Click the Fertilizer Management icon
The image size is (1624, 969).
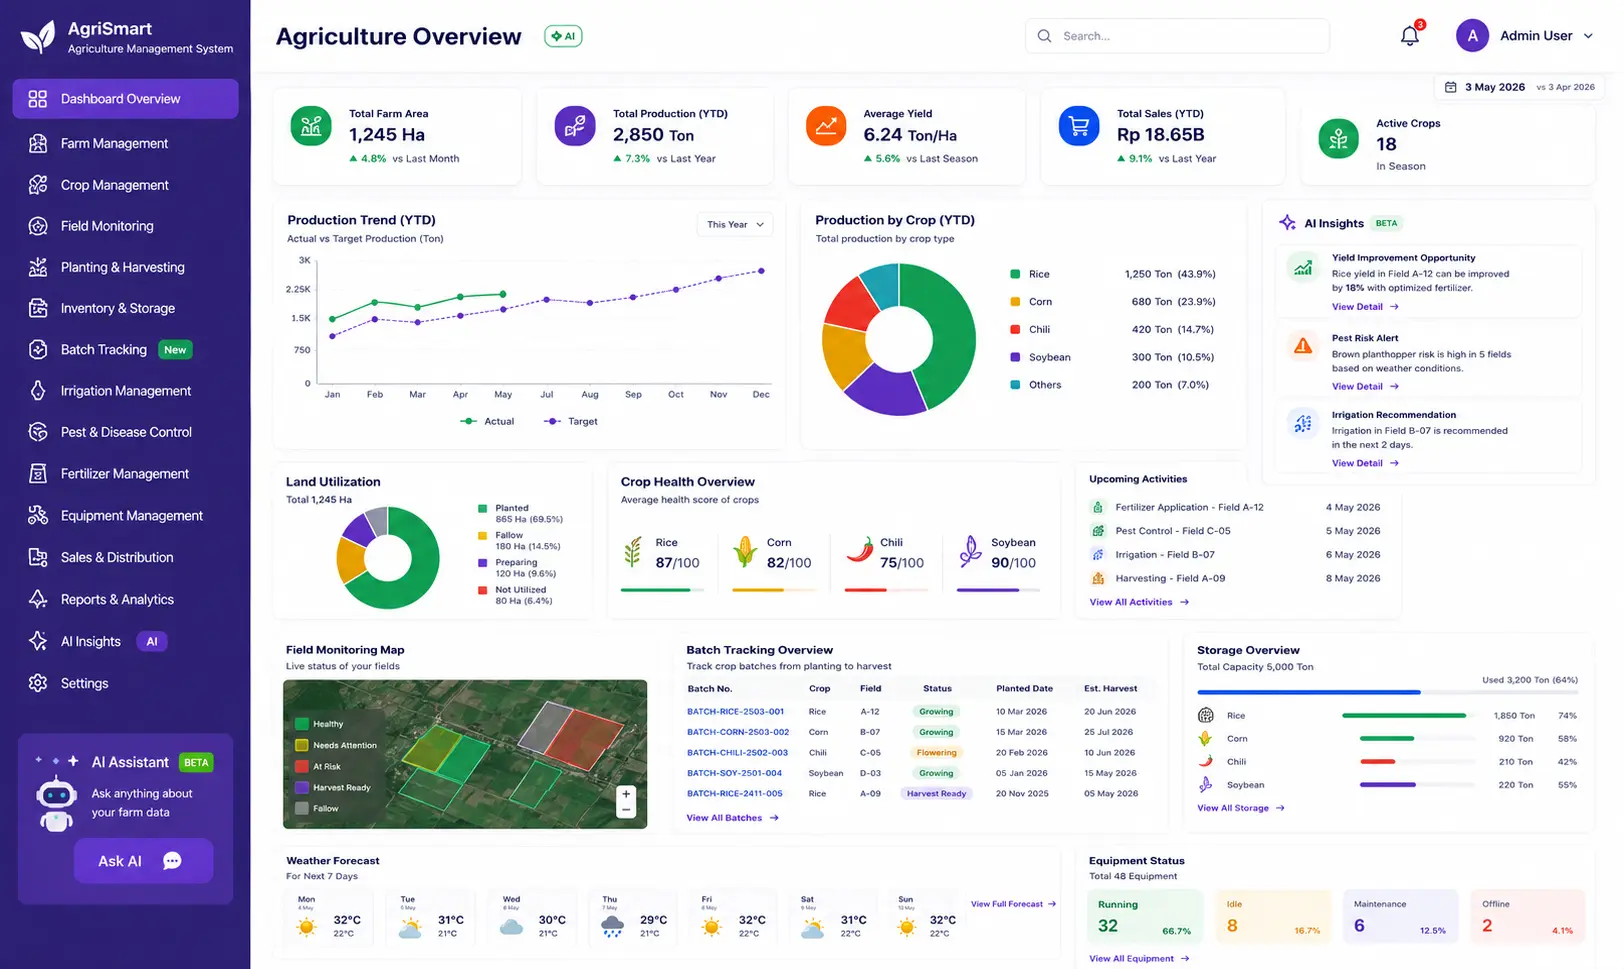click(x=38, y=474)
